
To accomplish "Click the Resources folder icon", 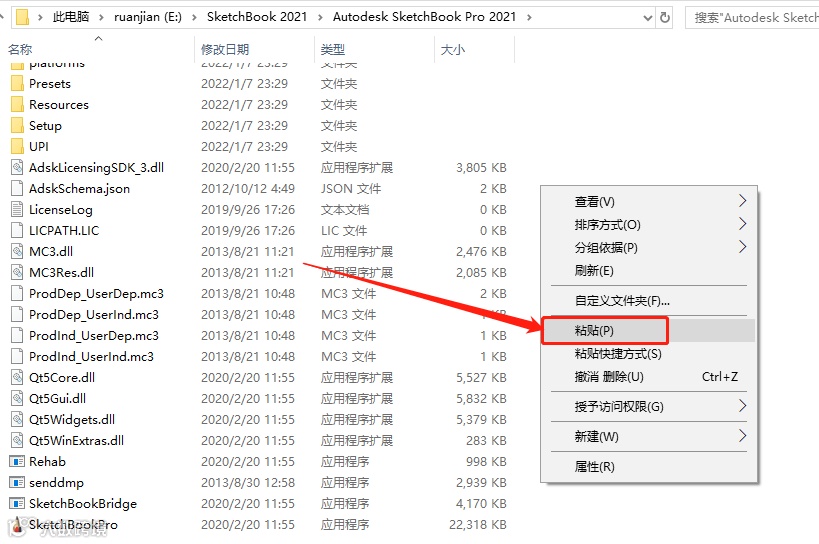I will (x=17, y=104).
